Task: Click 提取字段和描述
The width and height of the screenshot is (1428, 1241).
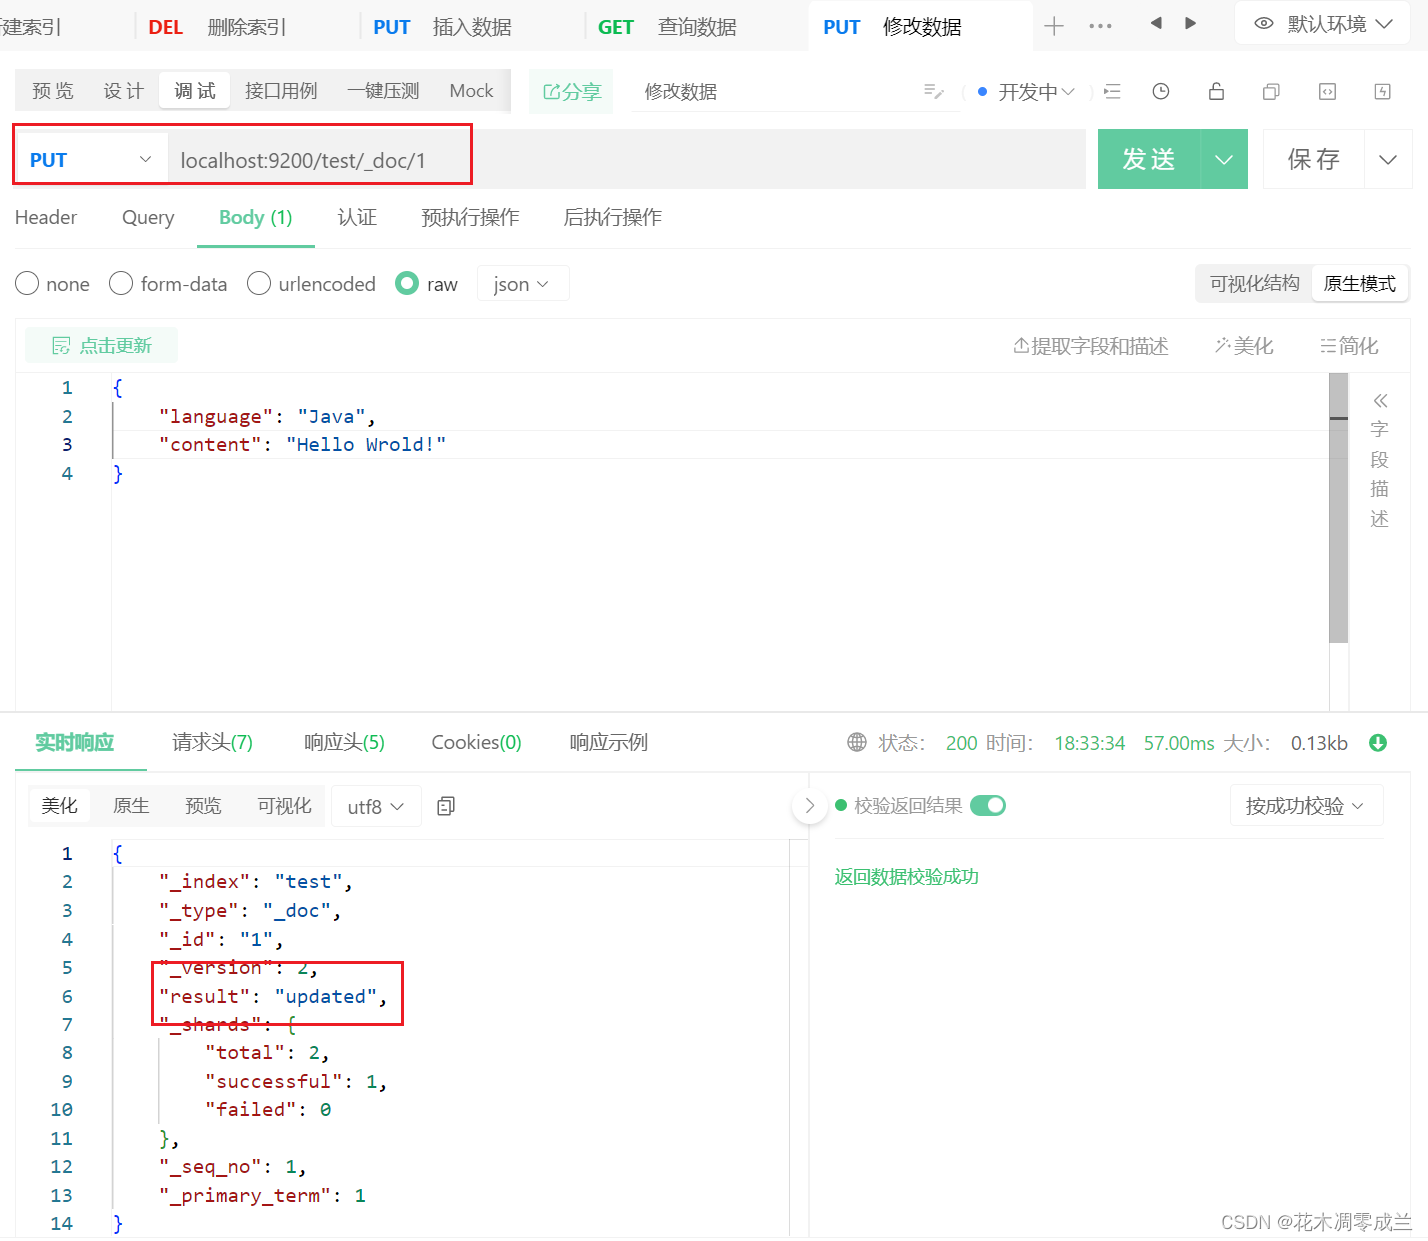Action: click(1091, 346)
